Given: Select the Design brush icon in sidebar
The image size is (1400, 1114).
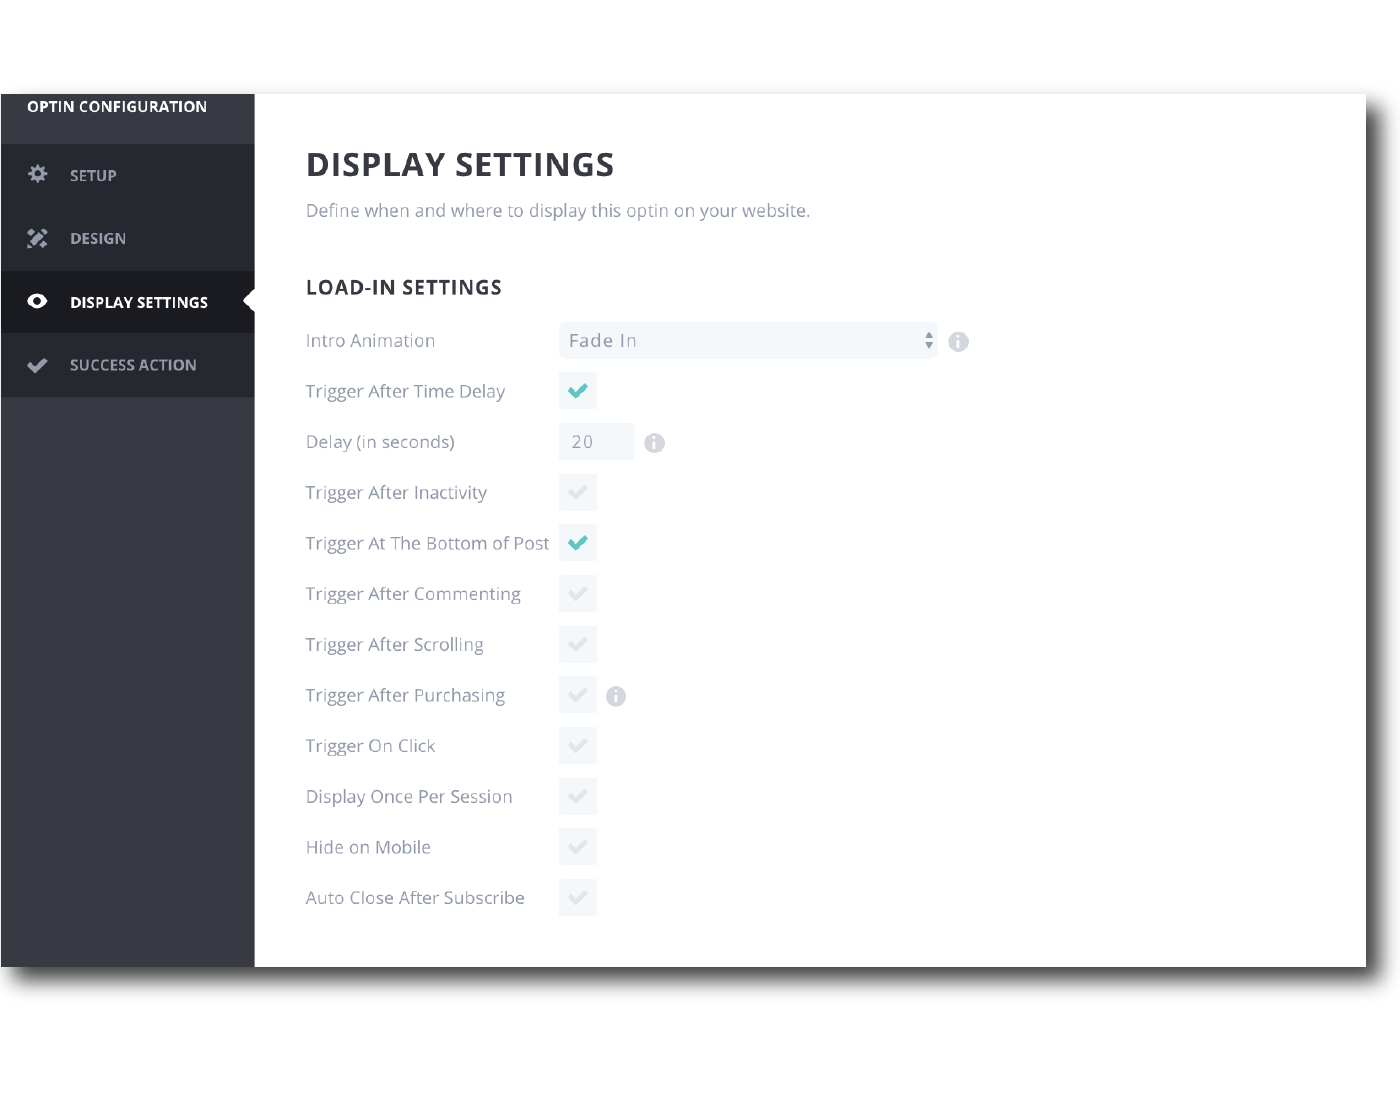Looking at the screenshot, I should tap(38, 238).
